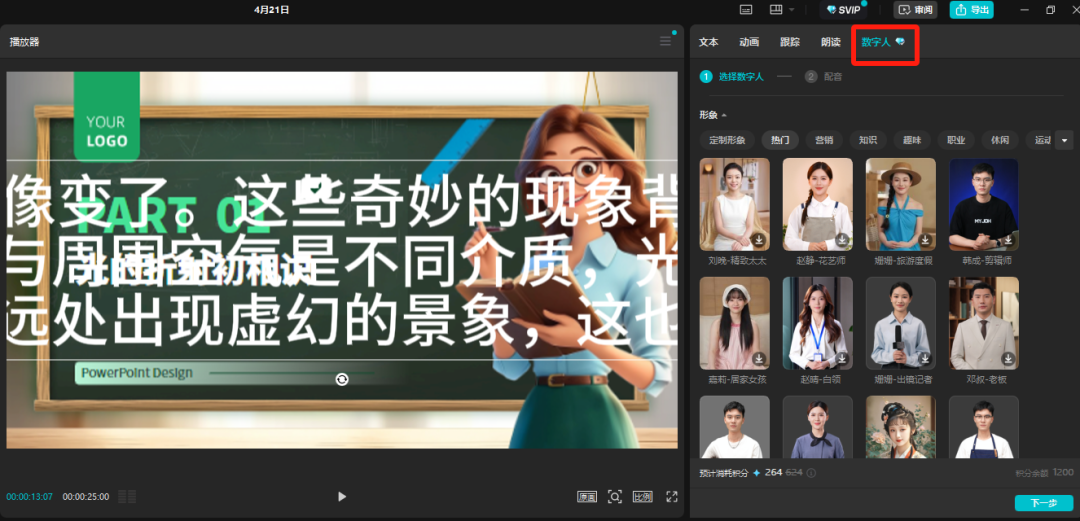Download icon on 姗姗-出镜记者 avatar

[x=926, y=360]
